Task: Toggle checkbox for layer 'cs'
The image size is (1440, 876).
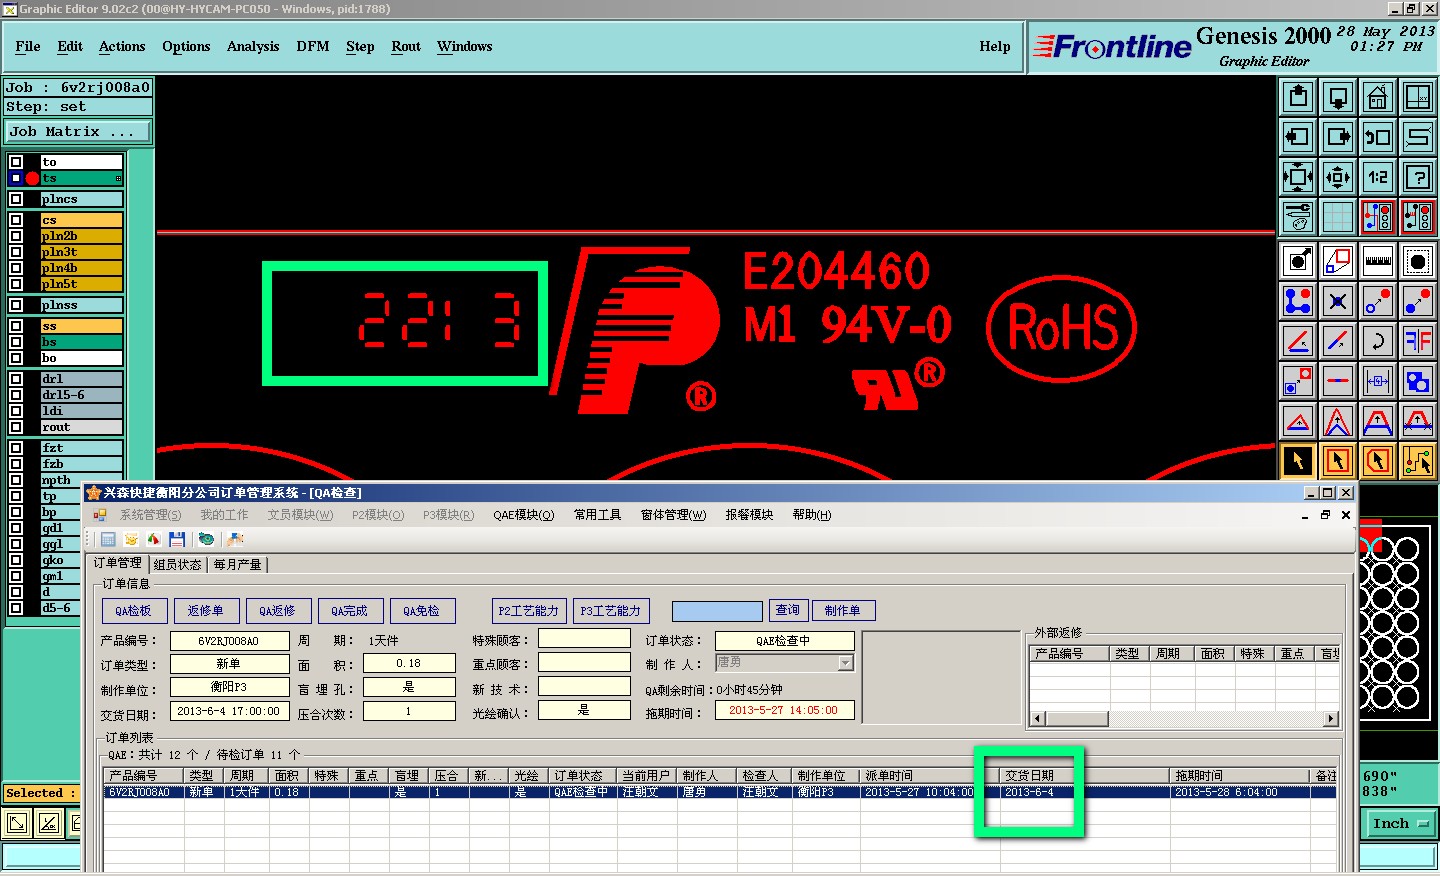Action: click(16, 220)
